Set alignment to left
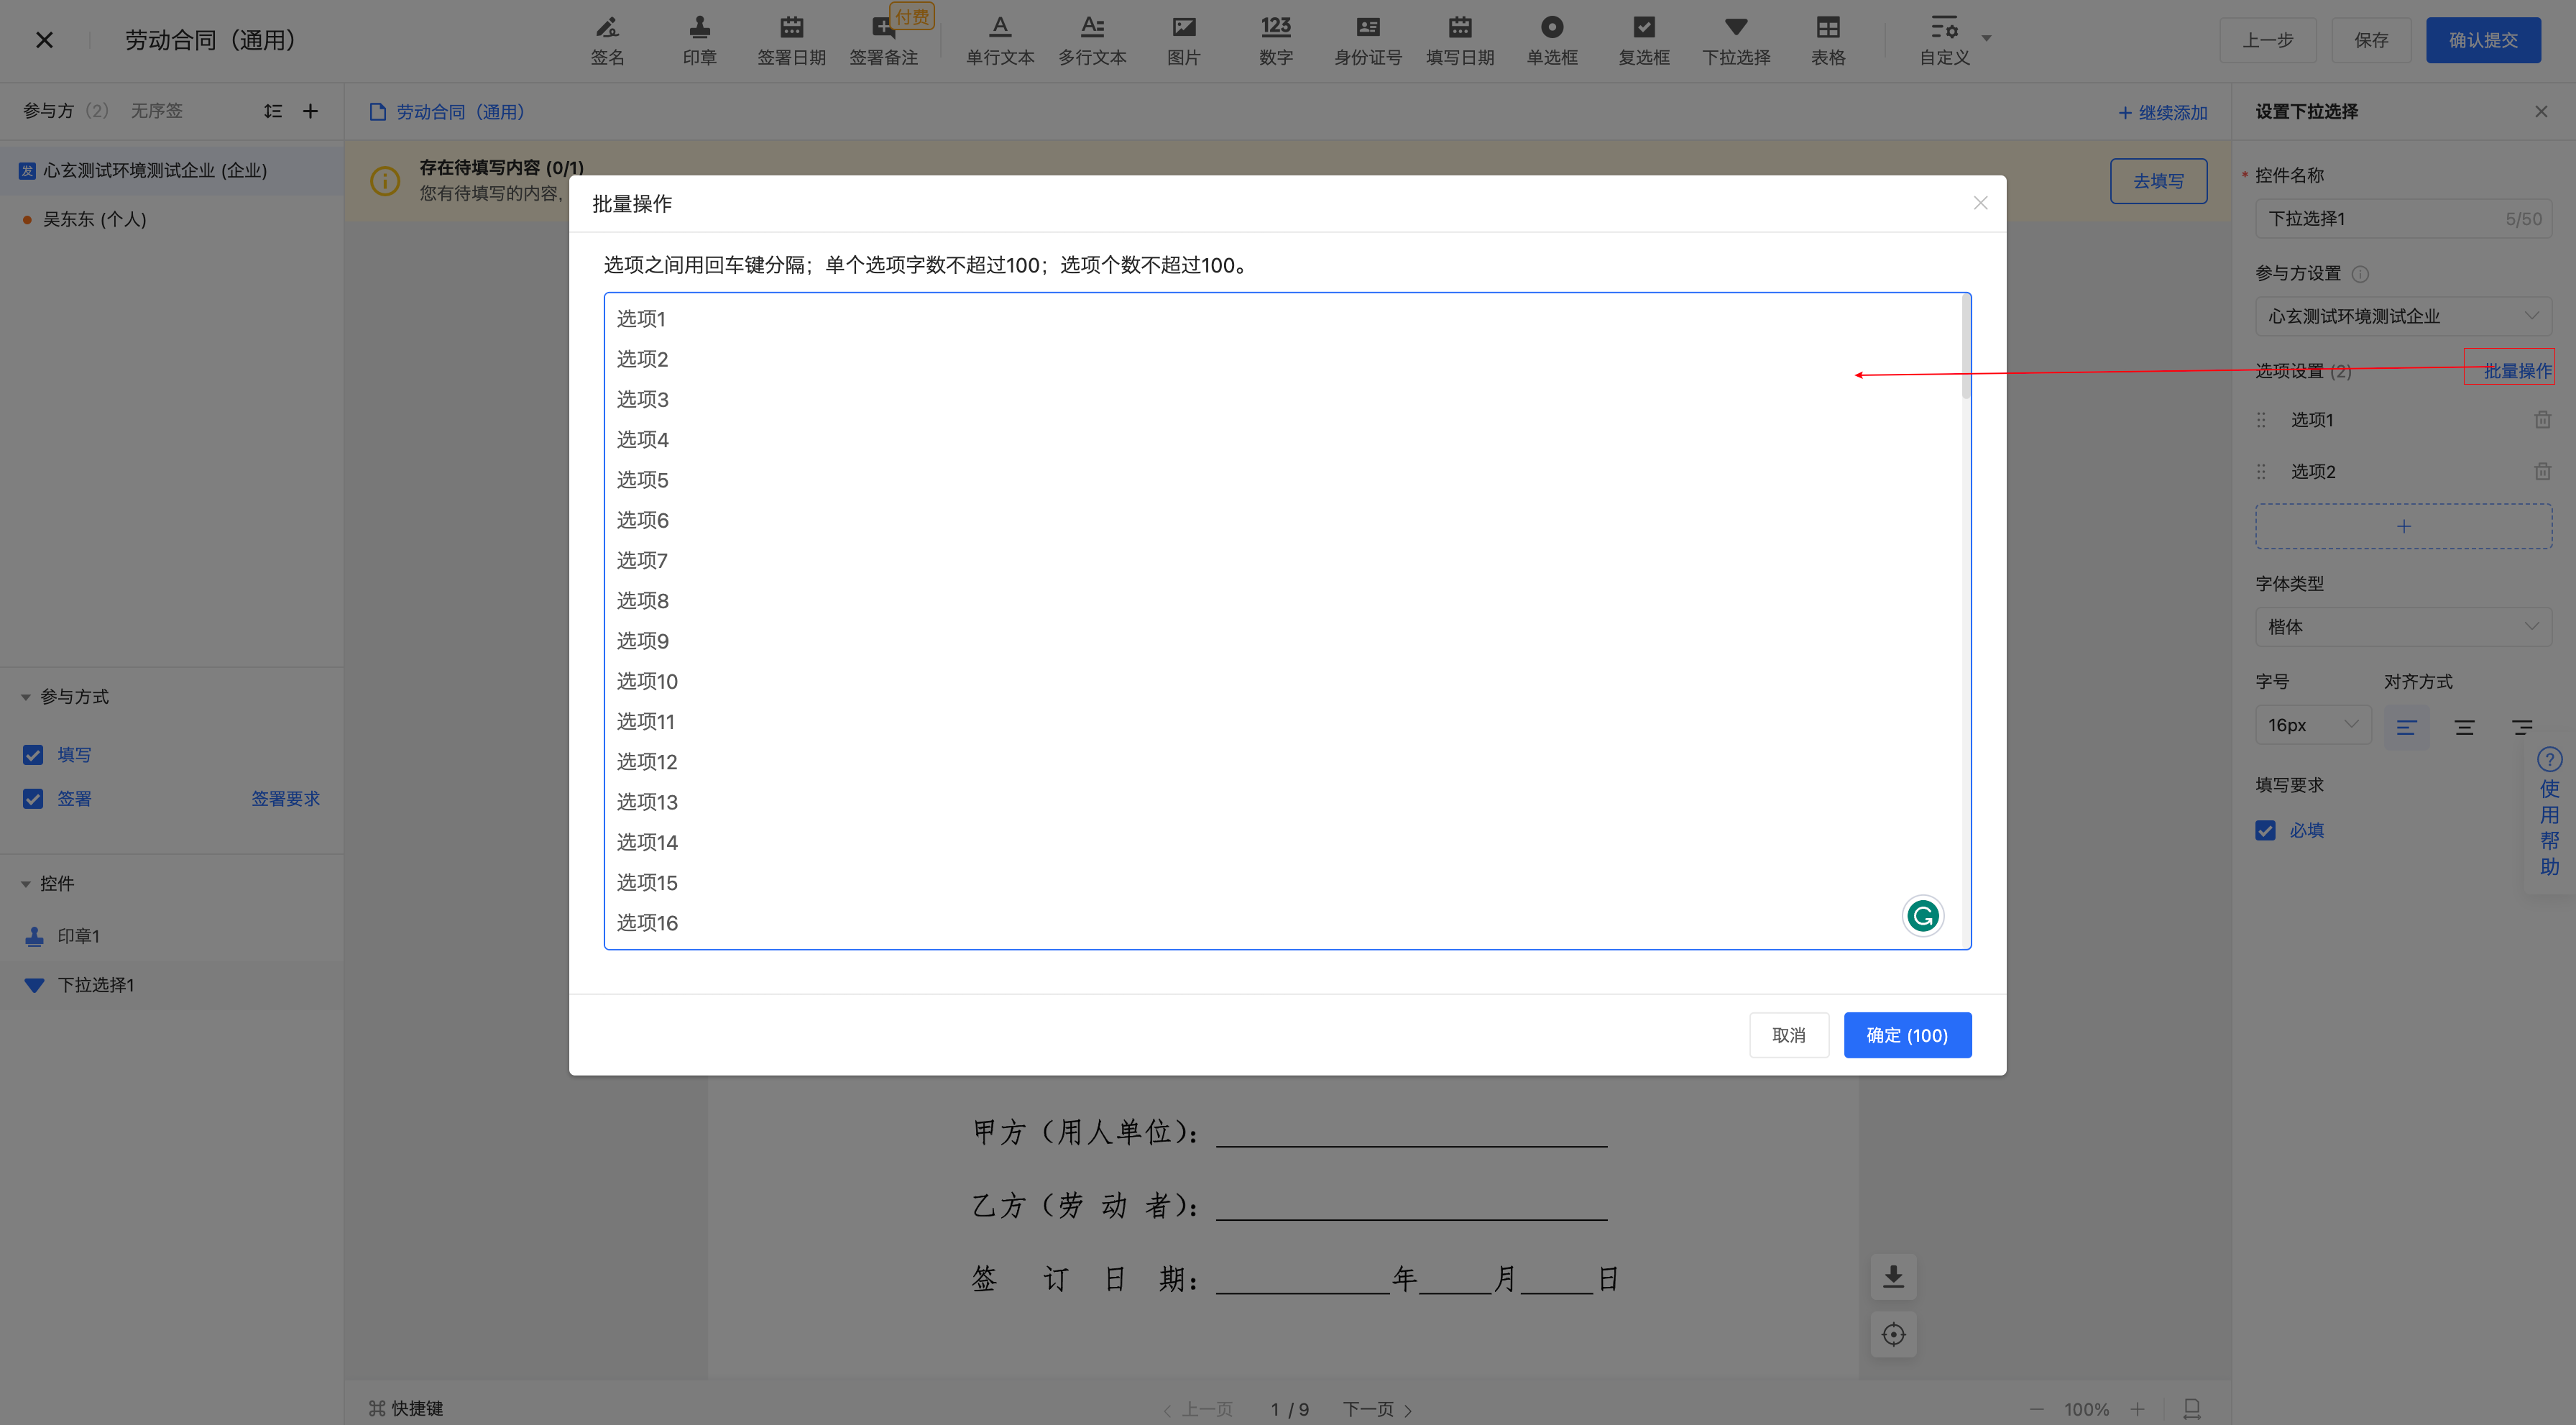This screenshot has width=2576, height=1425. pos(2406,727)
